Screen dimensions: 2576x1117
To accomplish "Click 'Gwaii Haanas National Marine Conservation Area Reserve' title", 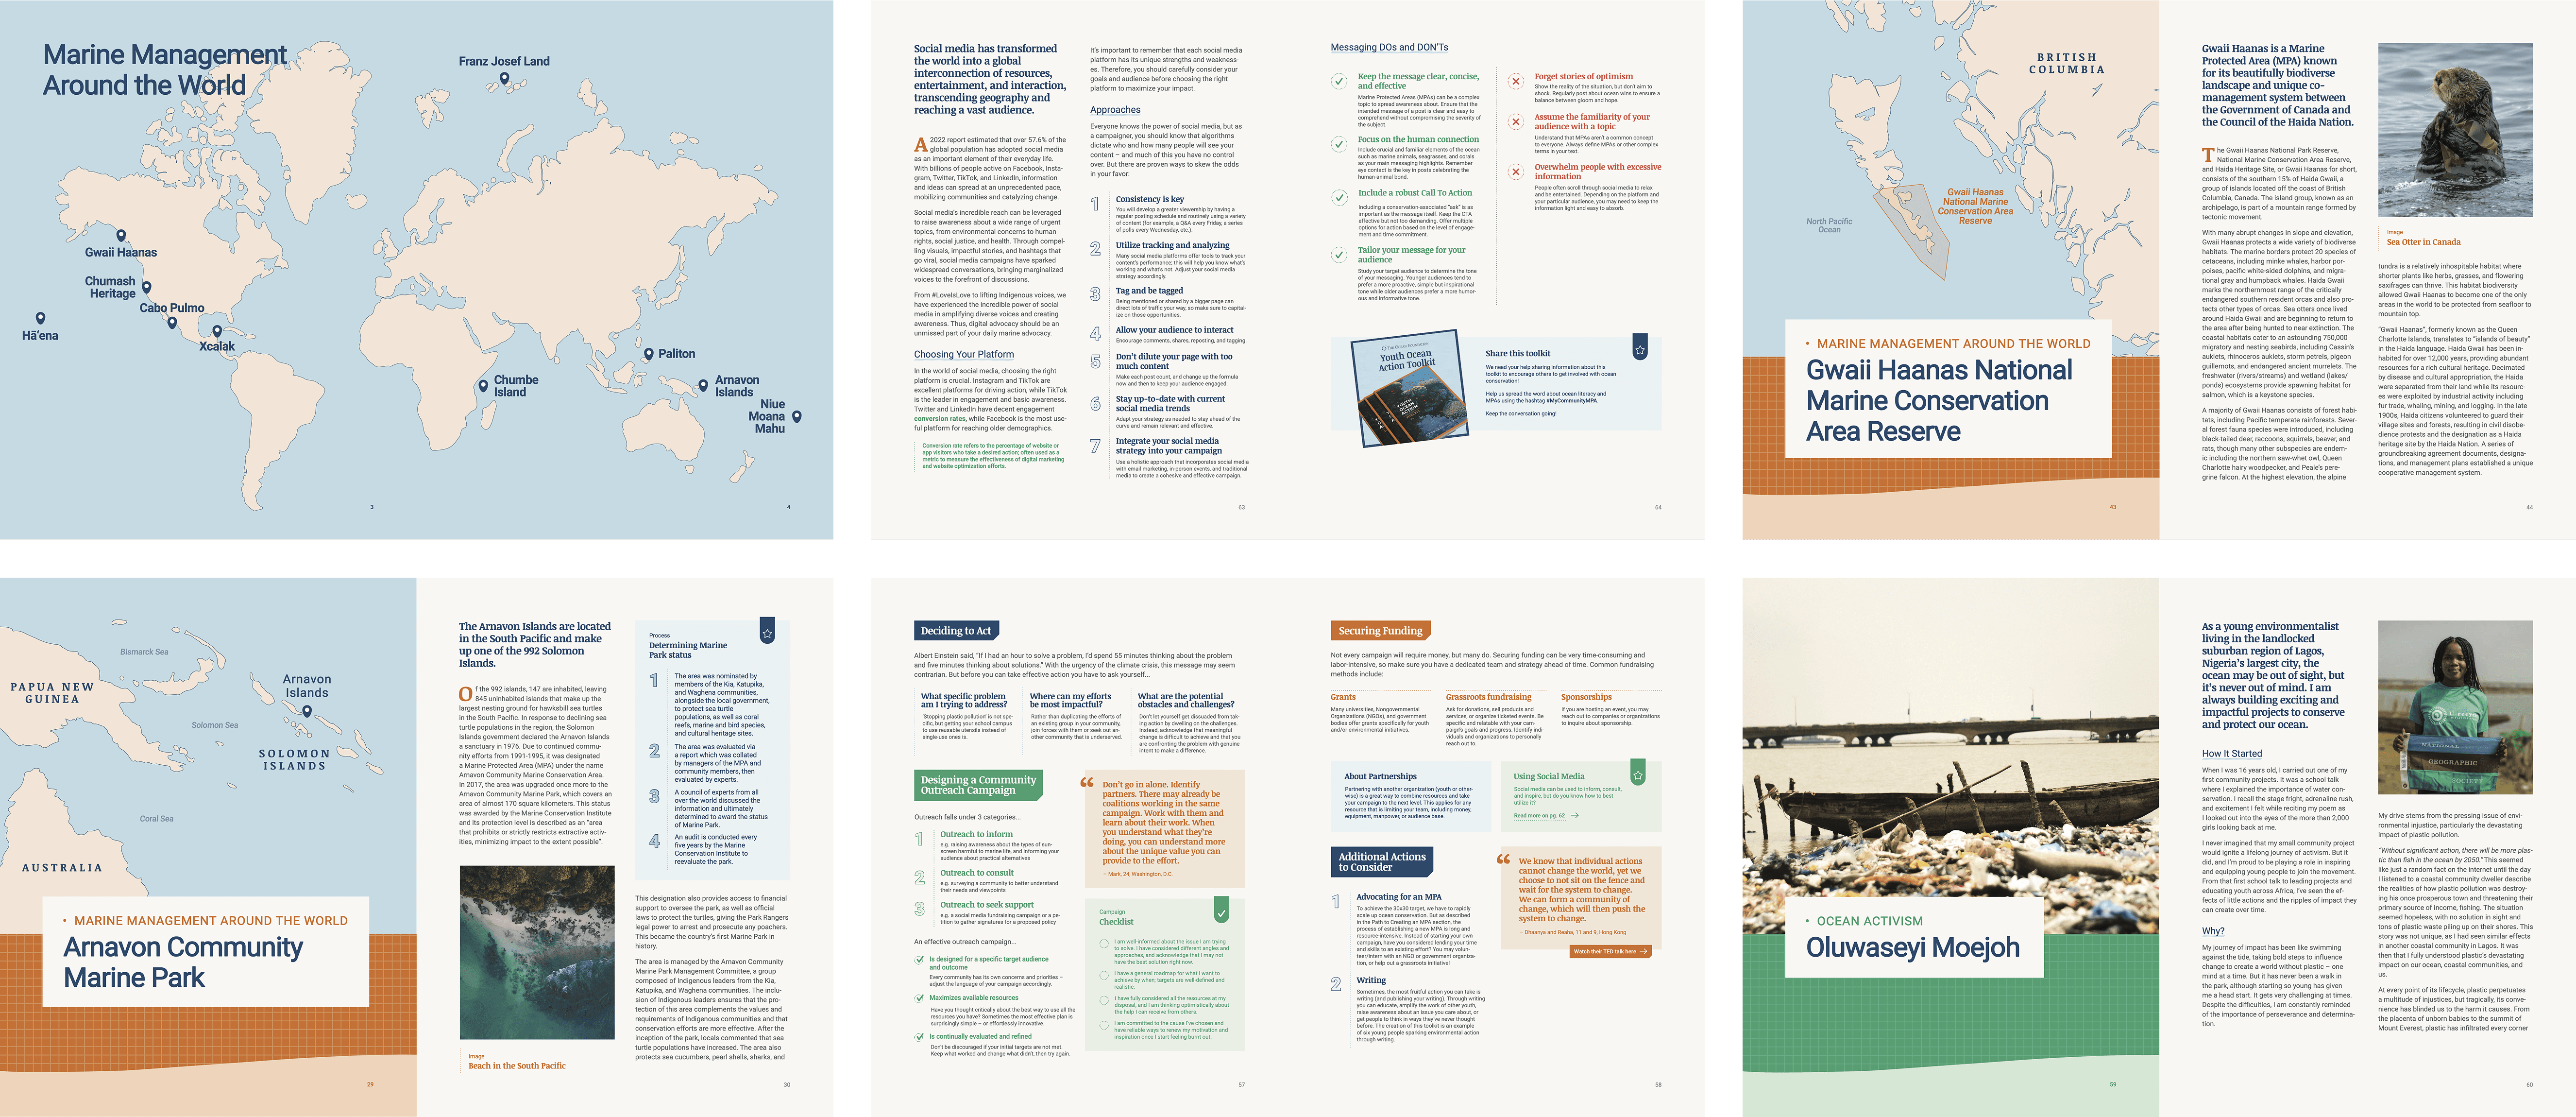I will [x=1939, y=401].
